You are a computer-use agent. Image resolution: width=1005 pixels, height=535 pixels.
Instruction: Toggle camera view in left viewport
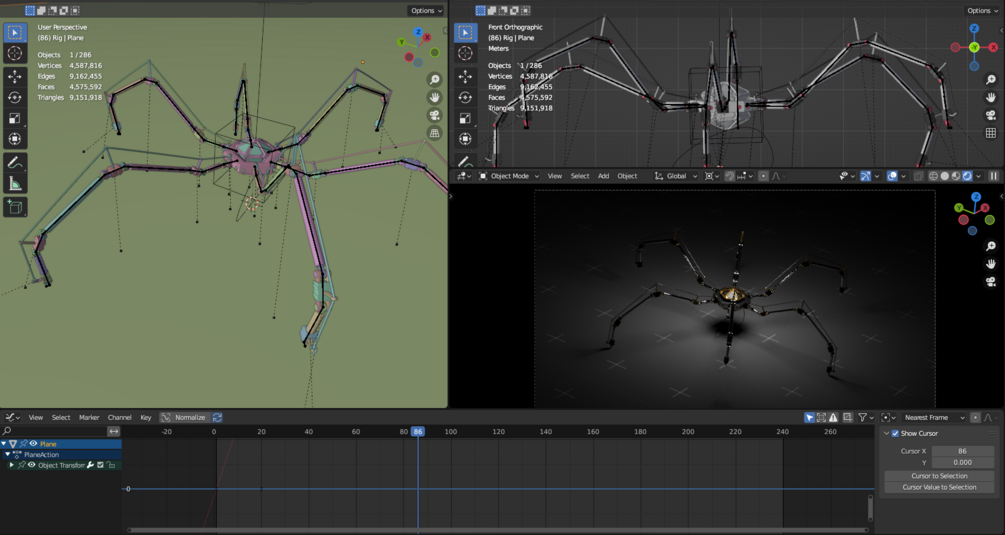point(434,115)
